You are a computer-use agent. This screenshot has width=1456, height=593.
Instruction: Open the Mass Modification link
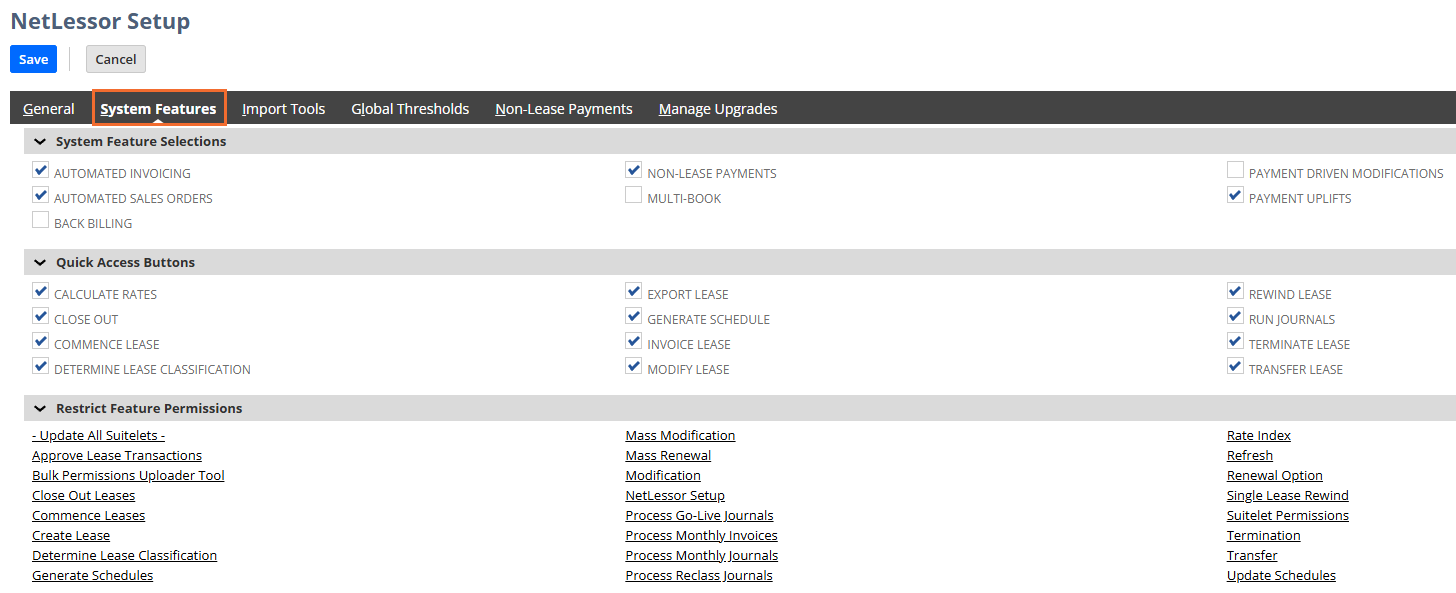tap(680, 435)
